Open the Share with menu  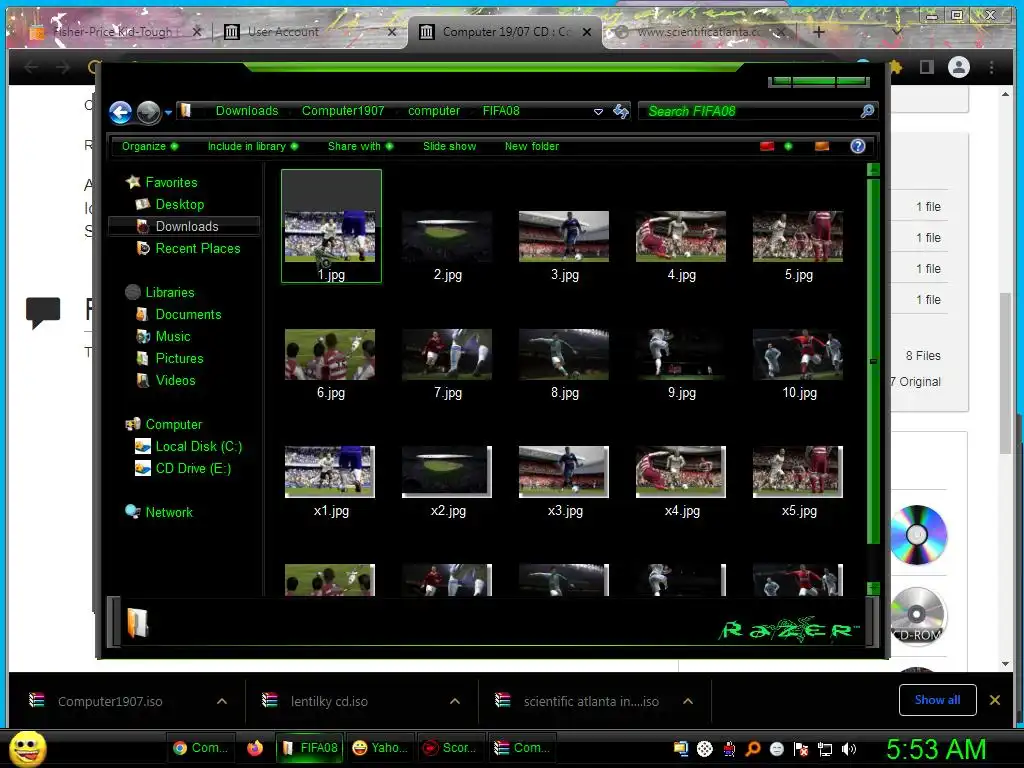point(360,146)
